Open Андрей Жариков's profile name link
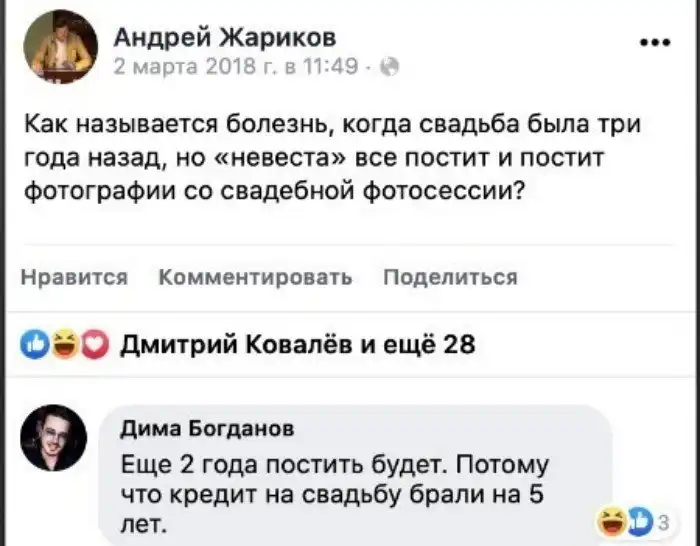The height and width of the screenshot is (546, 700). tap(225, 38)
